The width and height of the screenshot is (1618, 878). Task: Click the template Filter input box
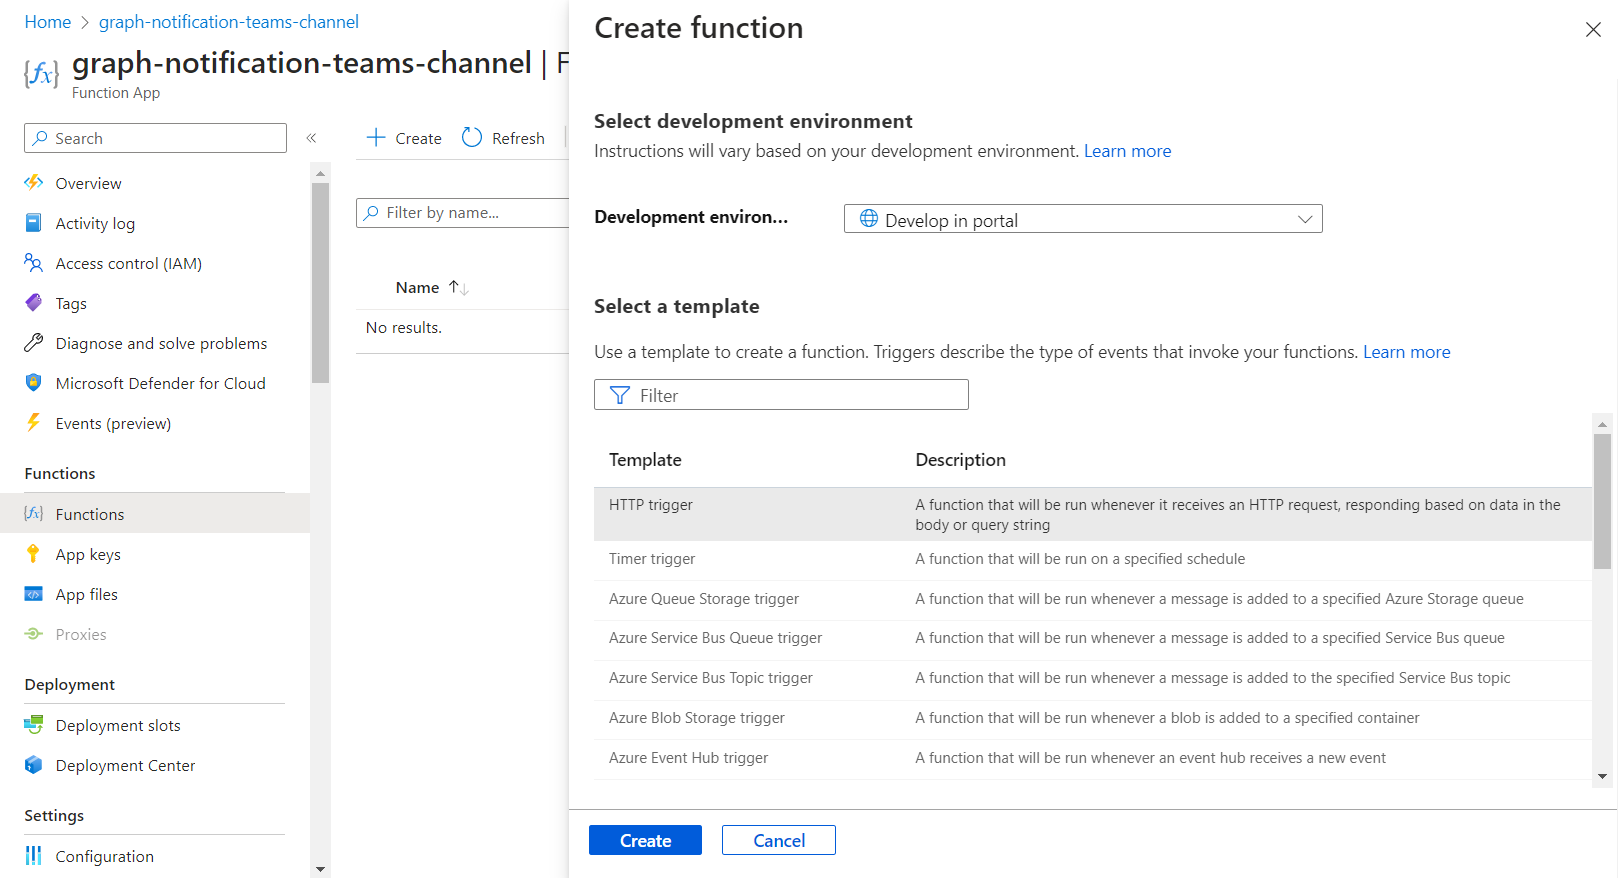coord(781,395)
